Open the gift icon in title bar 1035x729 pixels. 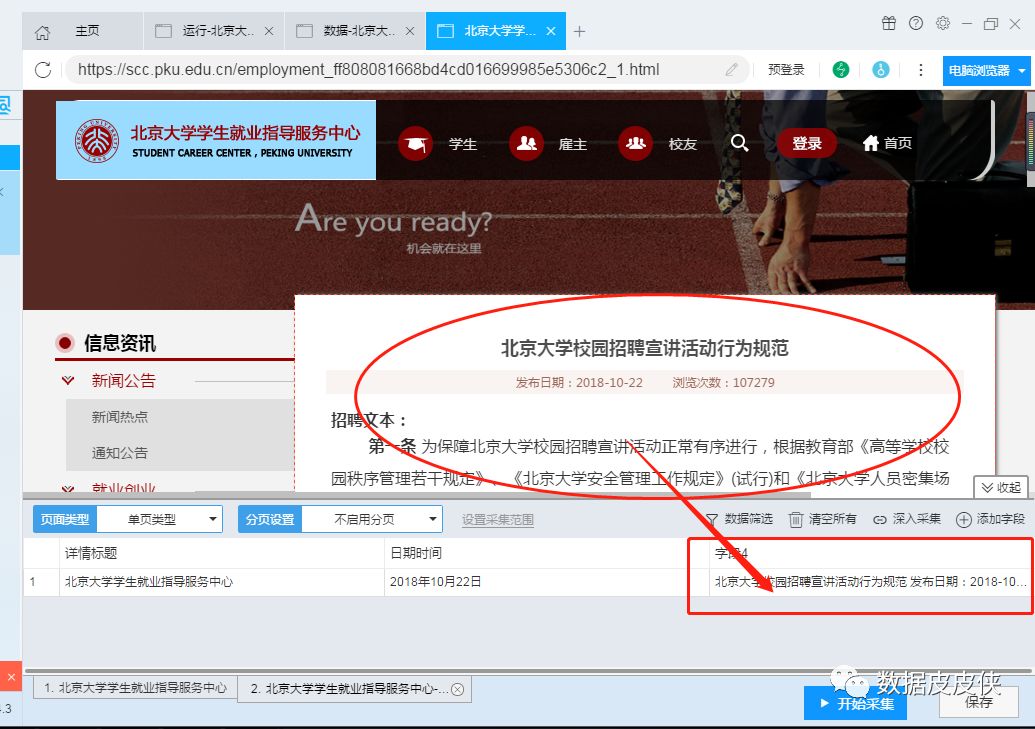889,24
